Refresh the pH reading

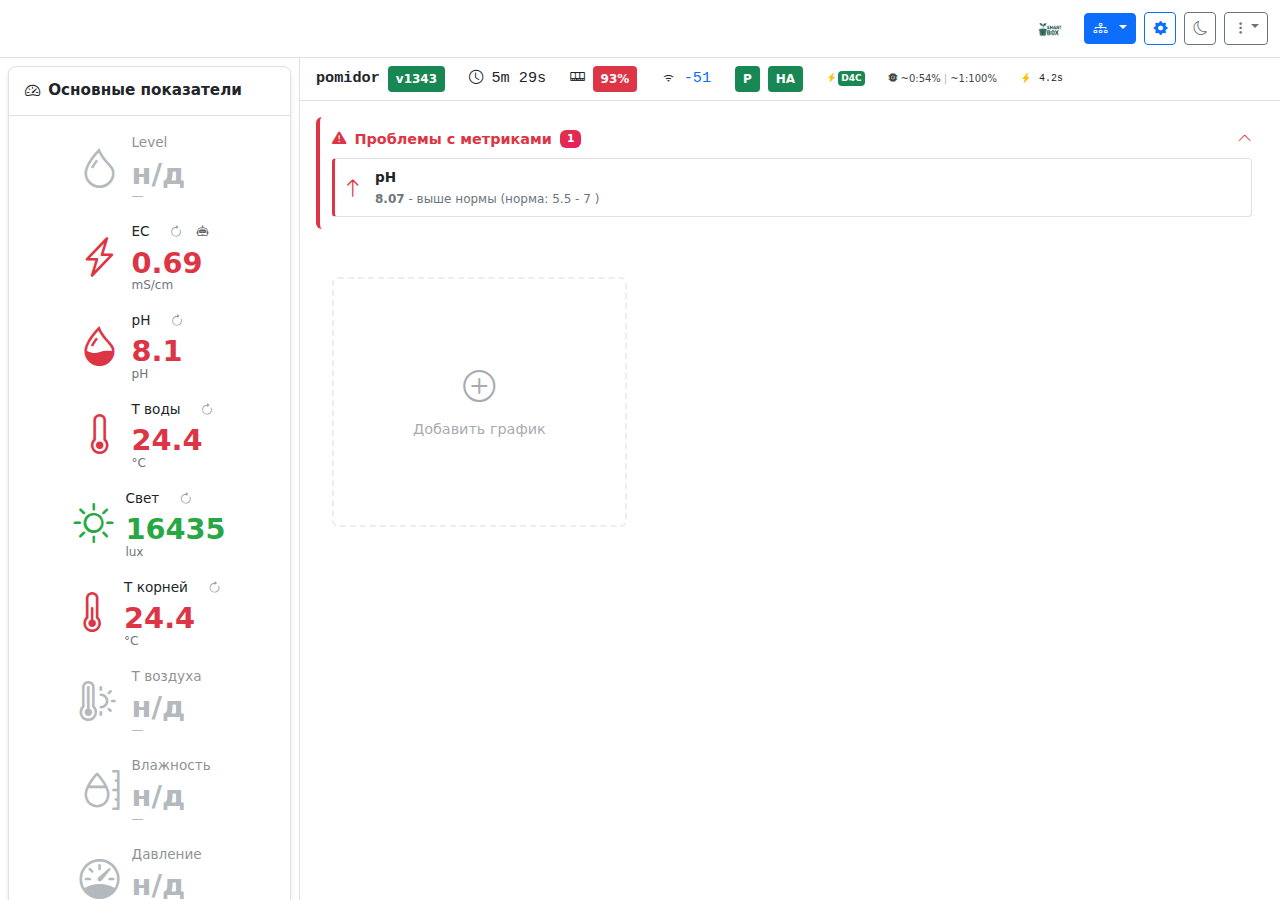177,320
